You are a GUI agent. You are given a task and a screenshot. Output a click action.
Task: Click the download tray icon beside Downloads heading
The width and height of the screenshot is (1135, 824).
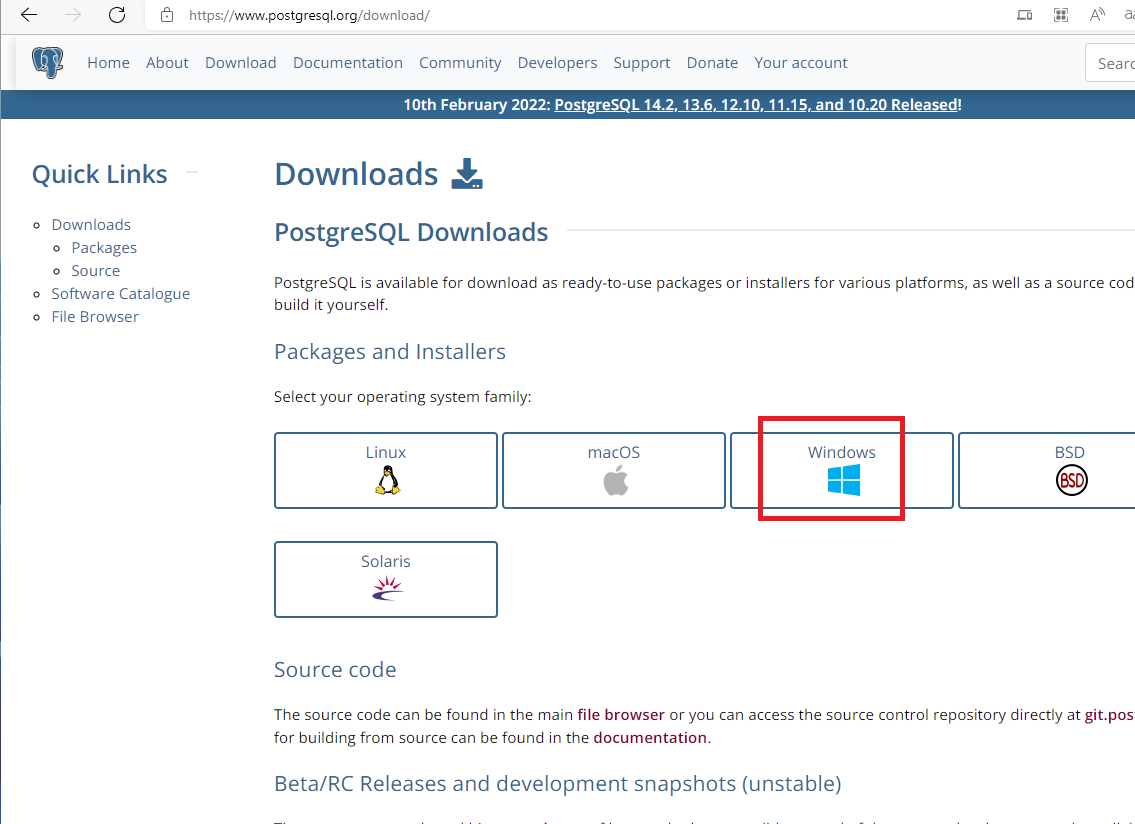467,174
